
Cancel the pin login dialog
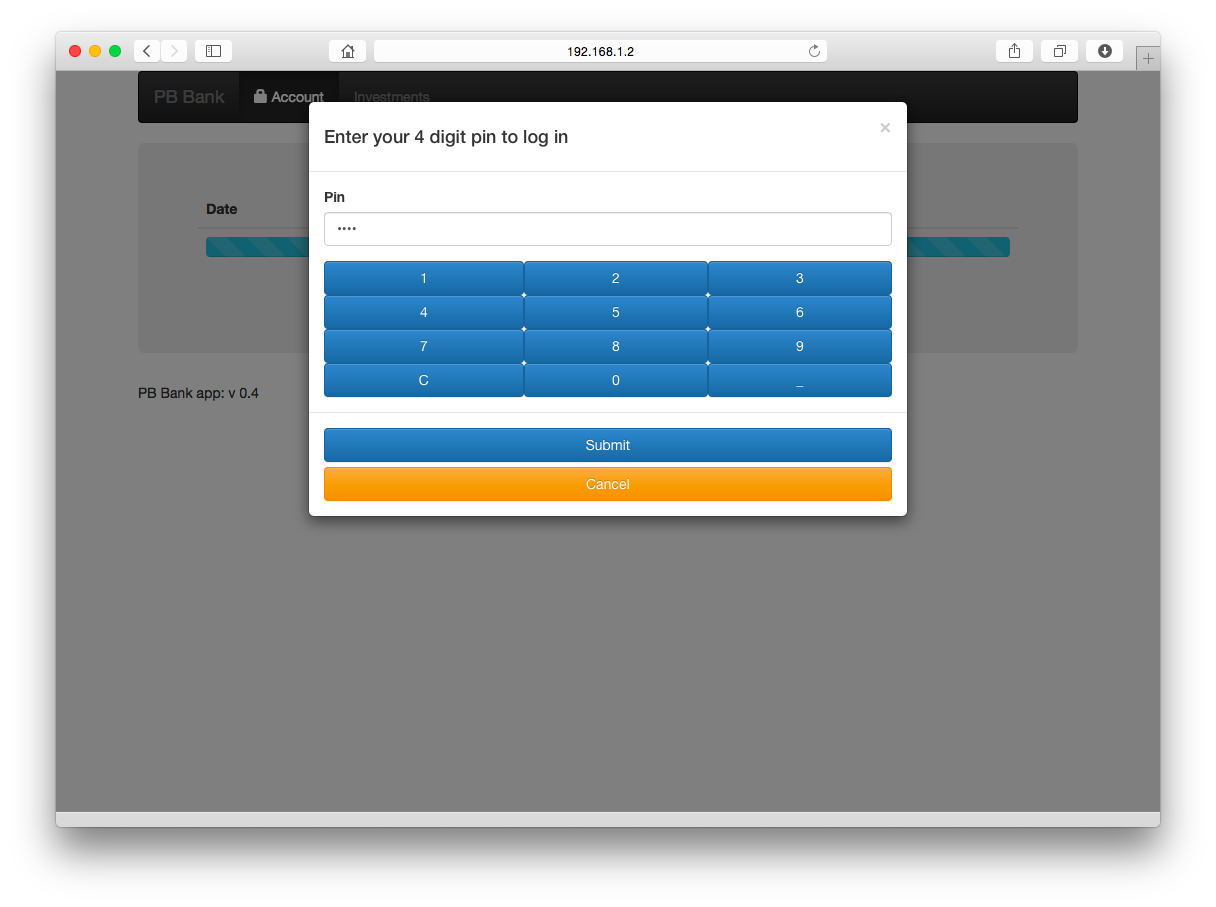click(608, 484)
